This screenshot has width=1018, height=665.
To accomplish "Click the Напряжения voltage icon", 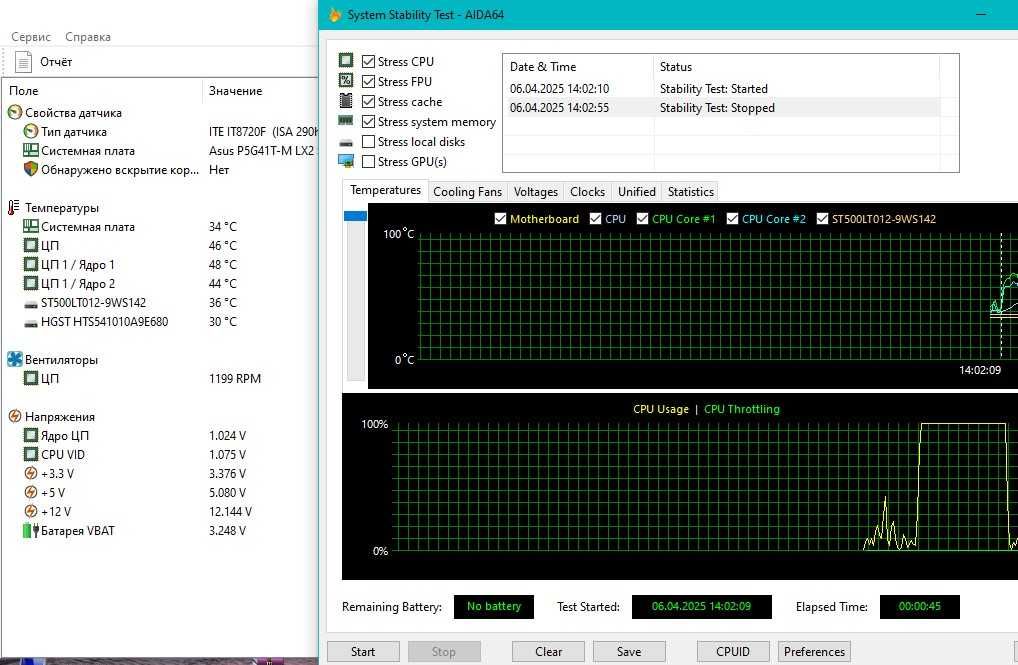I will tap(15, 416).
